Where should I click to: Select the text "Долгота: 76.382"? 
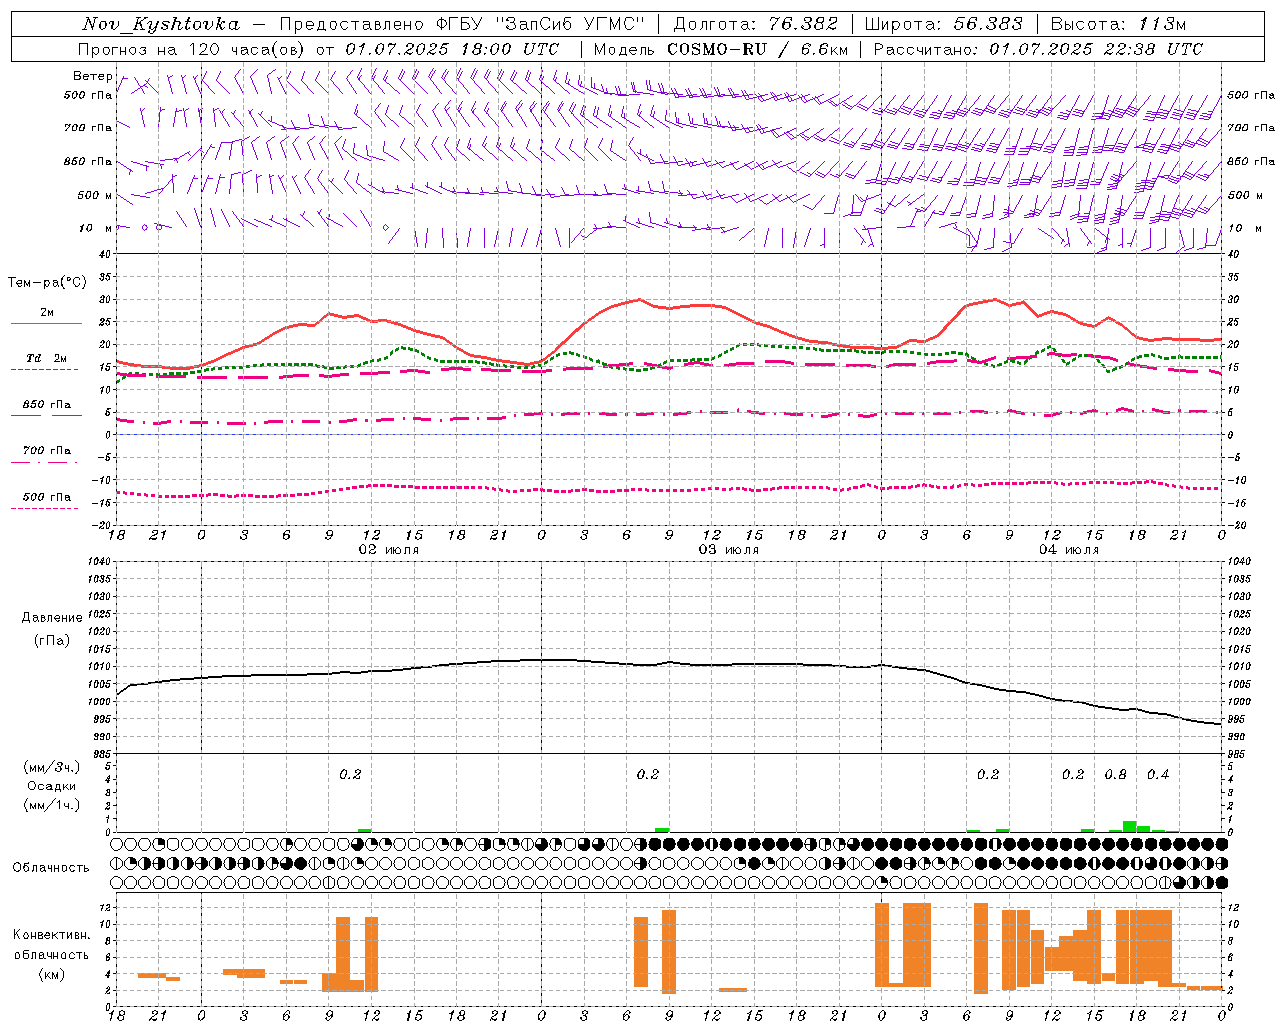755,24
